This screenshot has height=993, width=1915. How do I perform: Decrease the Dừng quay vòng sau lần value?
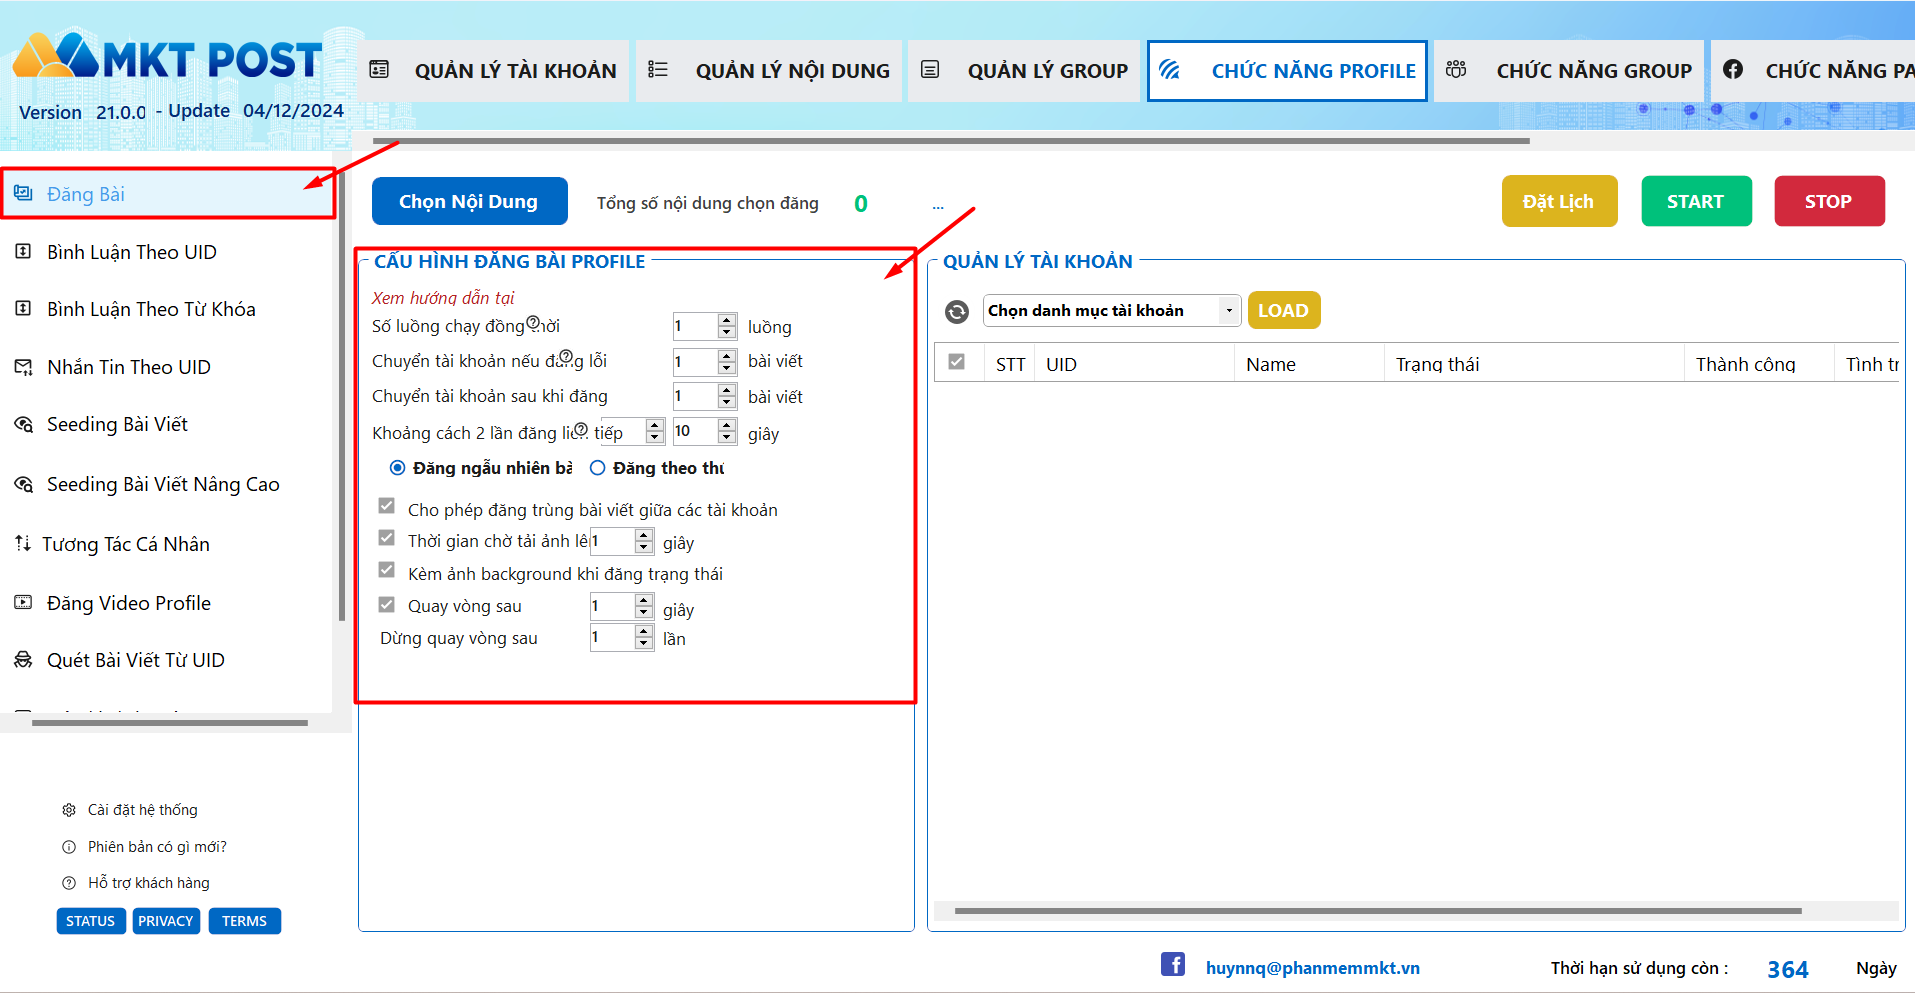(x=644, y=643)
